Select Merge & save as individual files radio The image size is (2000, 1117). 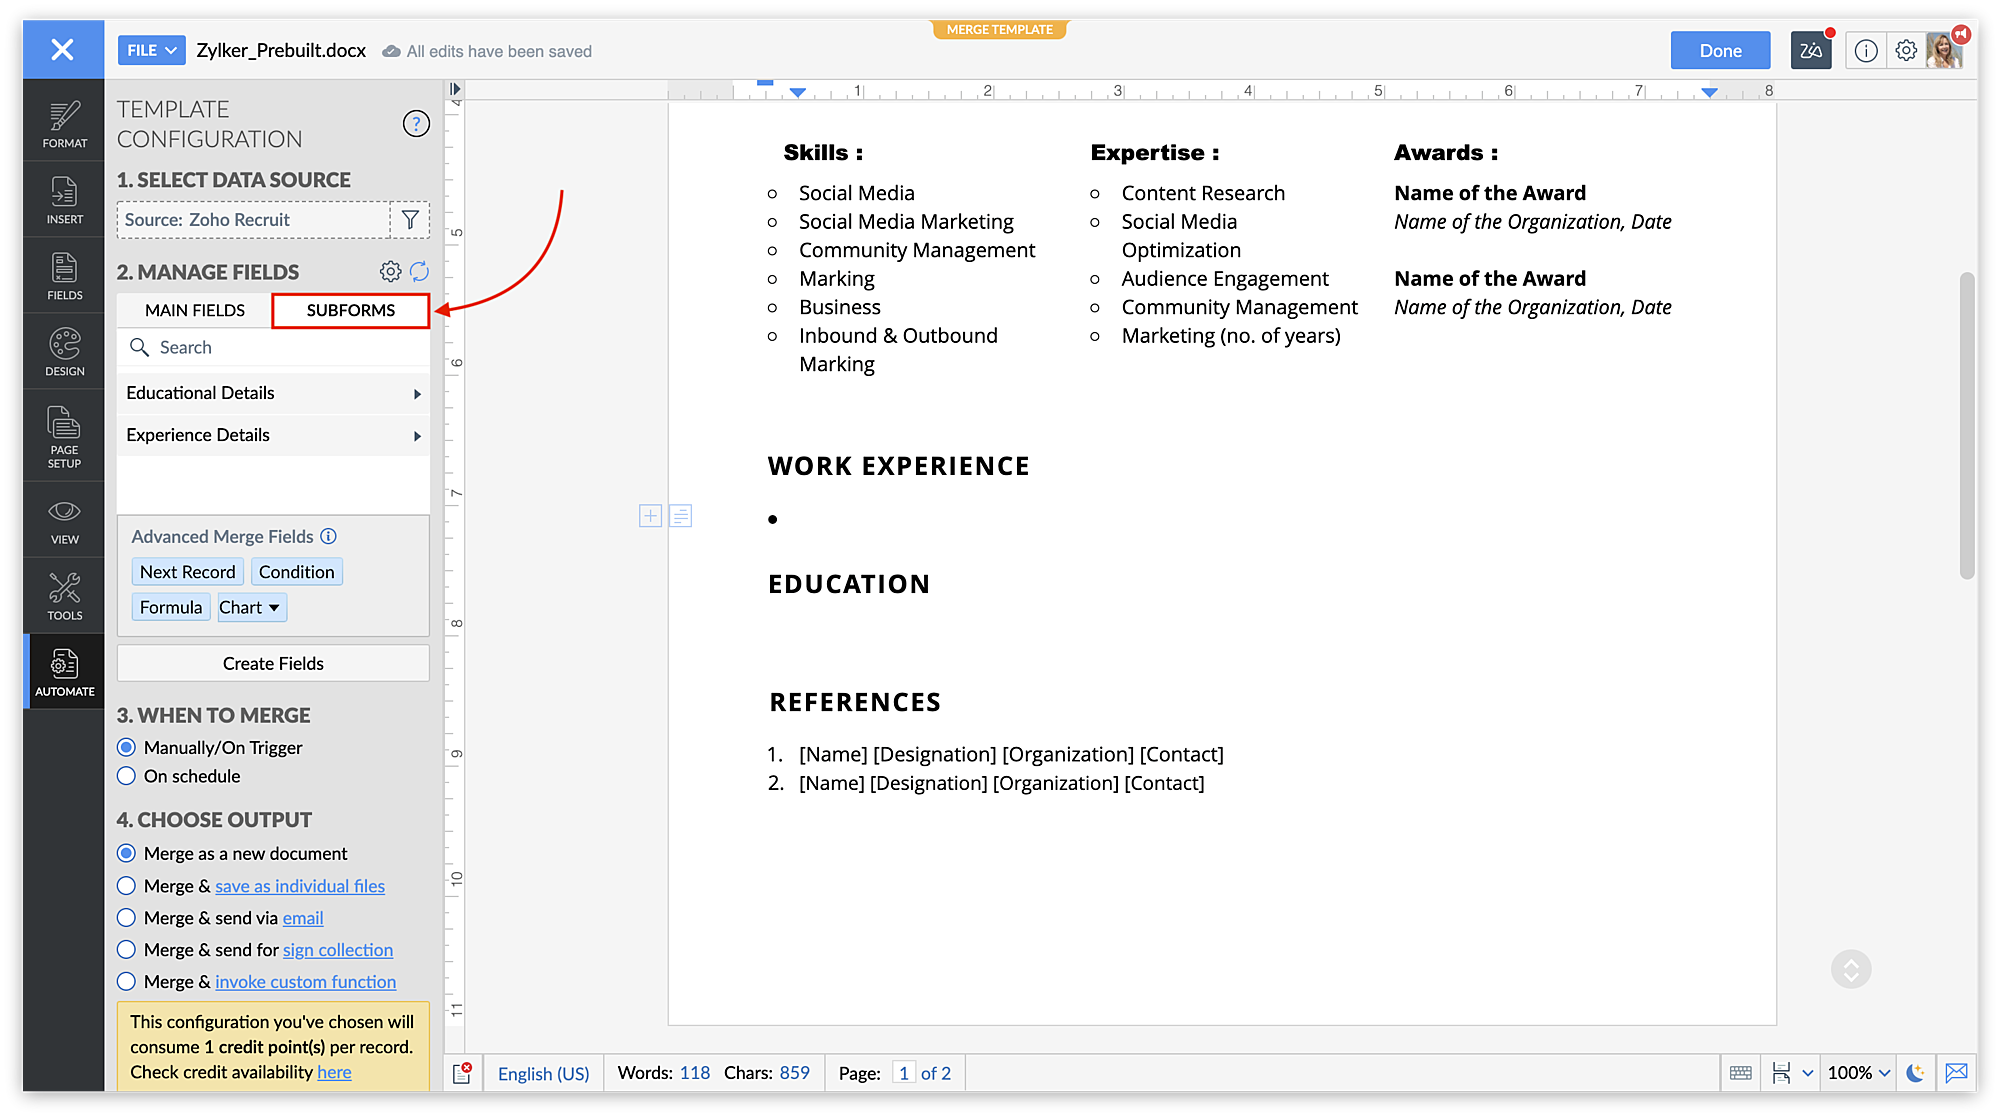tap(126, 886)
